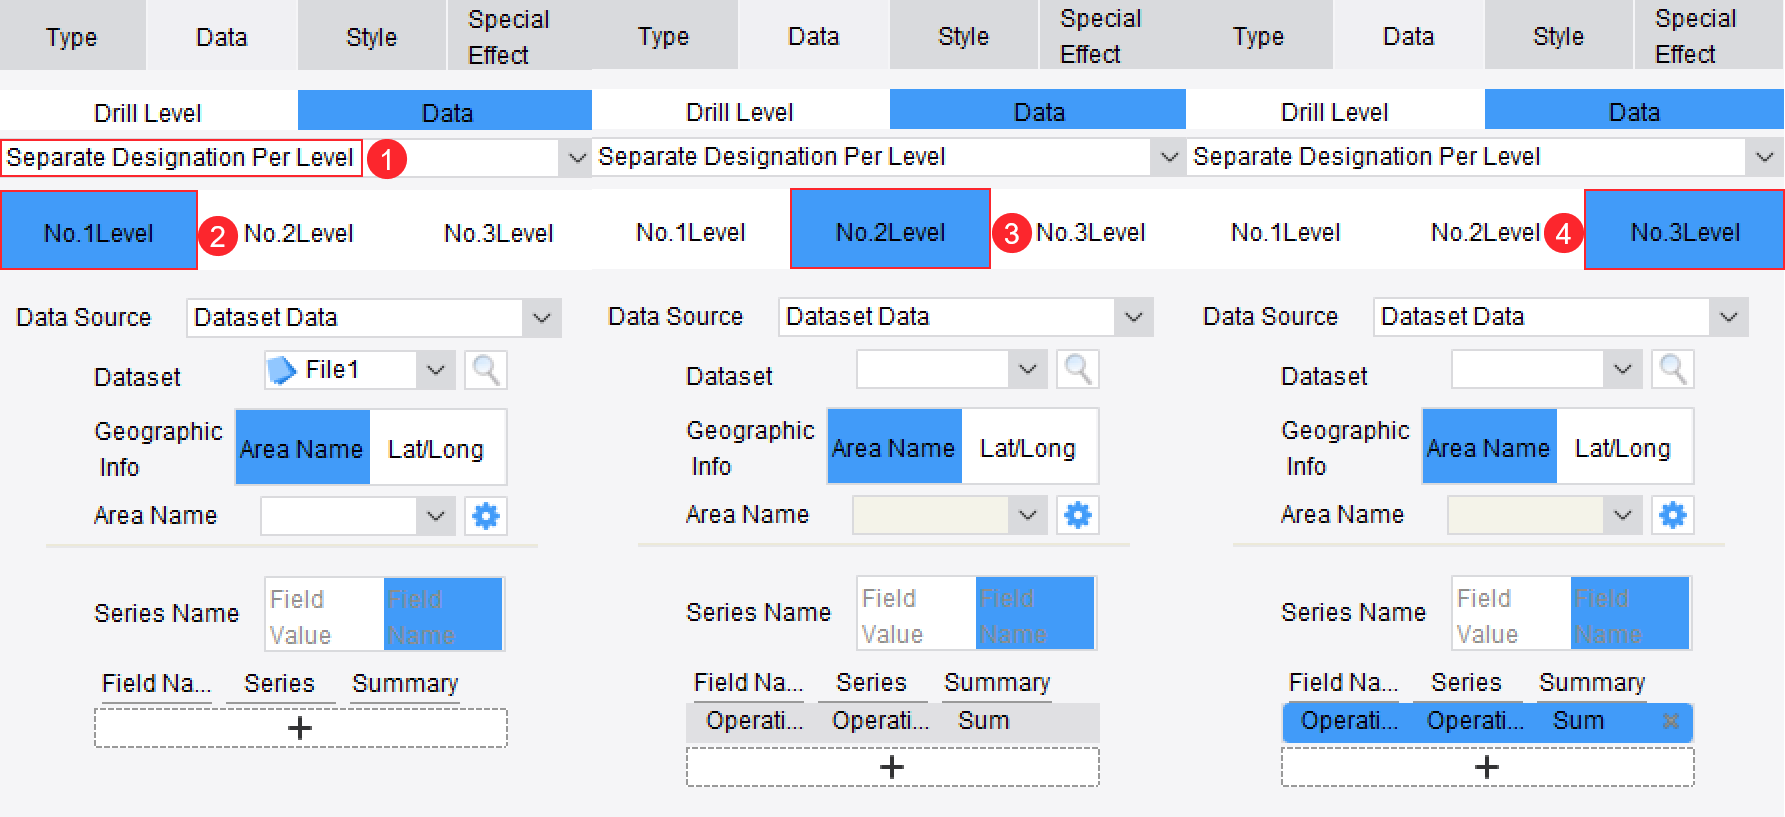This screenshot has width=1785, height=817.
Task: Select Lat/Long geographic info in right panel
Action: click(1623, 448)
